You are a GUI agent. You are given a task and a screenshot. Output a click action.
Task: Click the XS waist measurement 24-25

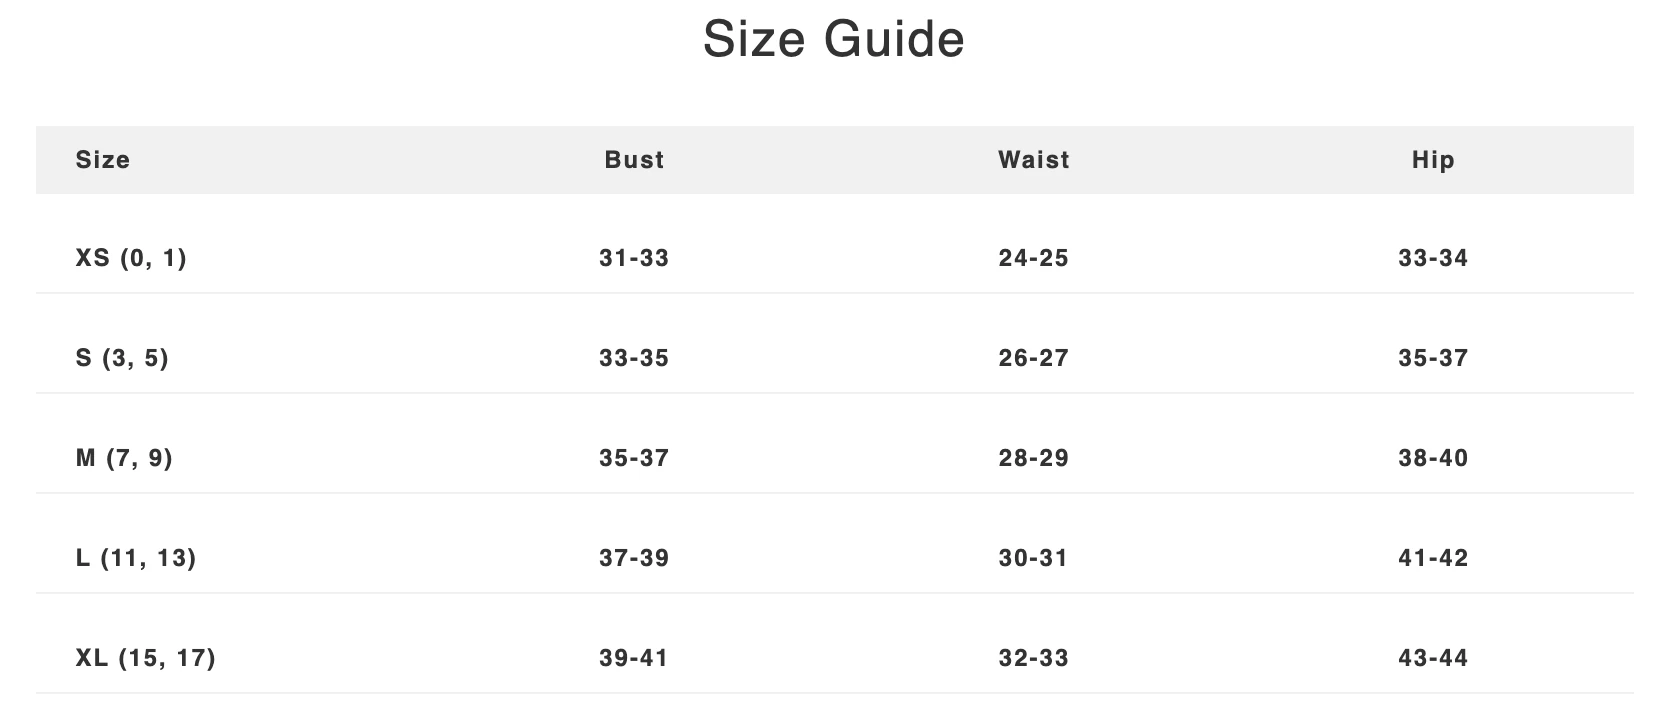pos(1033,258)
